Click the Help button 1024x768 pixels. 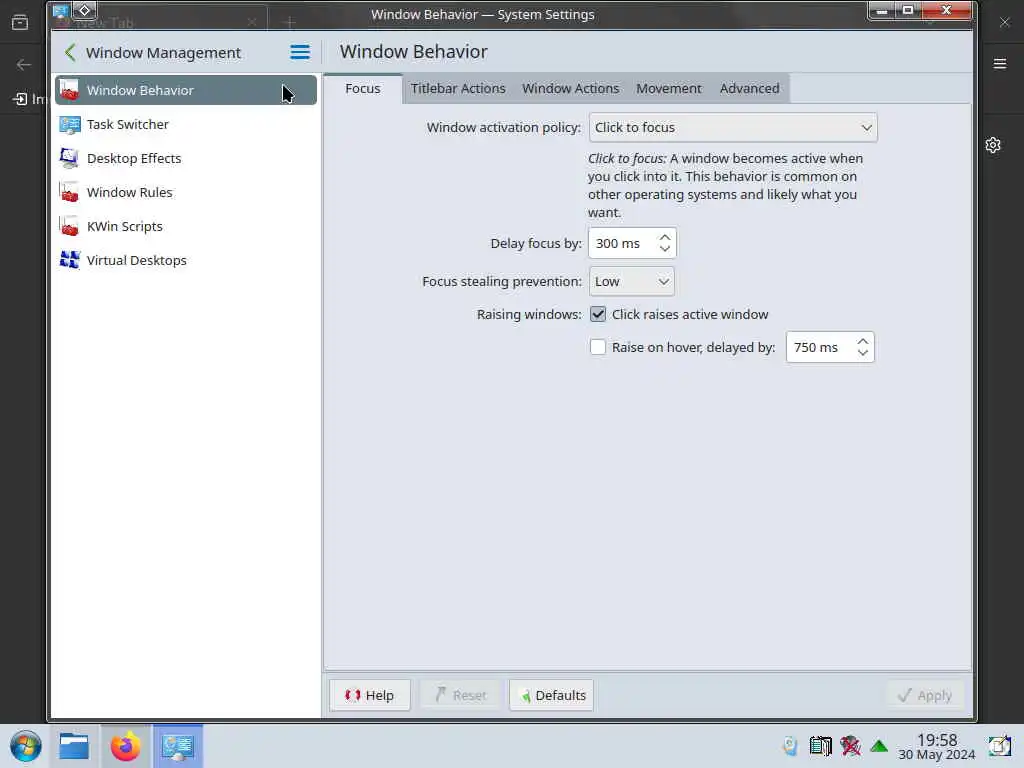click(x=370, y=695)
